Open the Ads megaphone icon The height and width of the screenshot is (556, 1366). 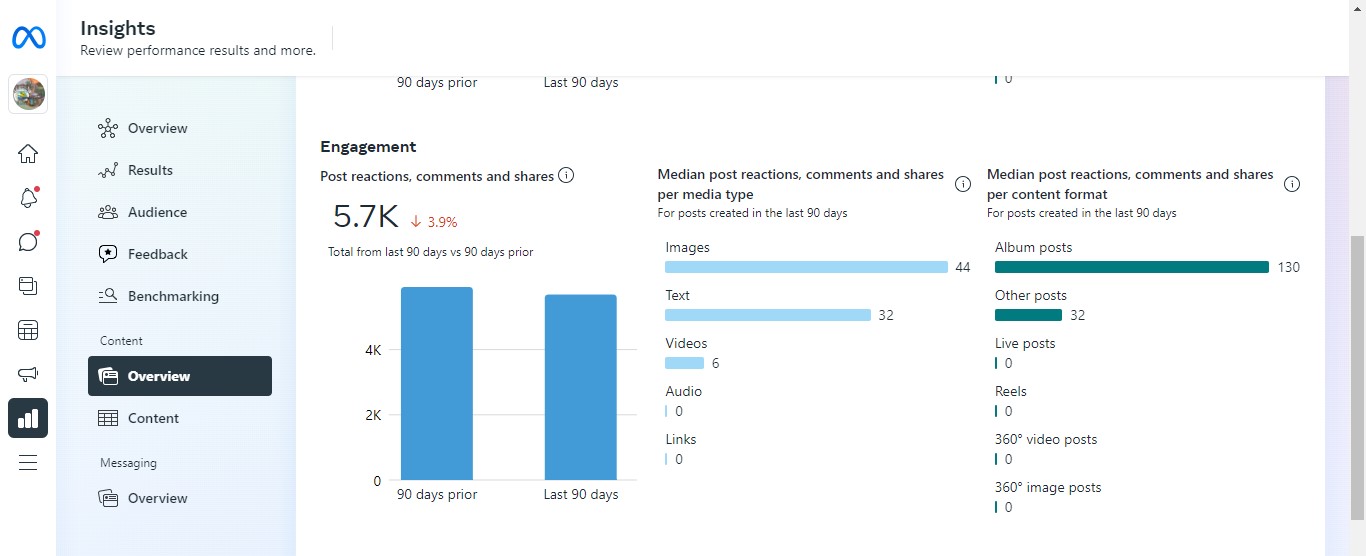28,374
